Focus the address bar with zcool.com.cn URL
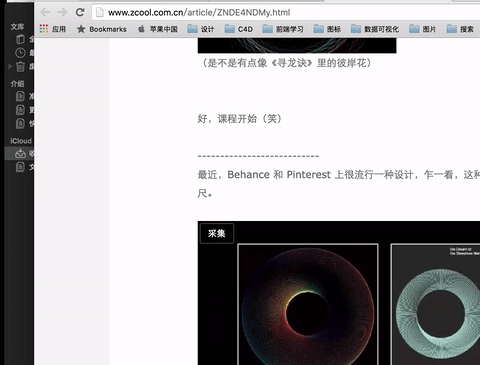Screen dimensions: 480x365 [286, 13]
